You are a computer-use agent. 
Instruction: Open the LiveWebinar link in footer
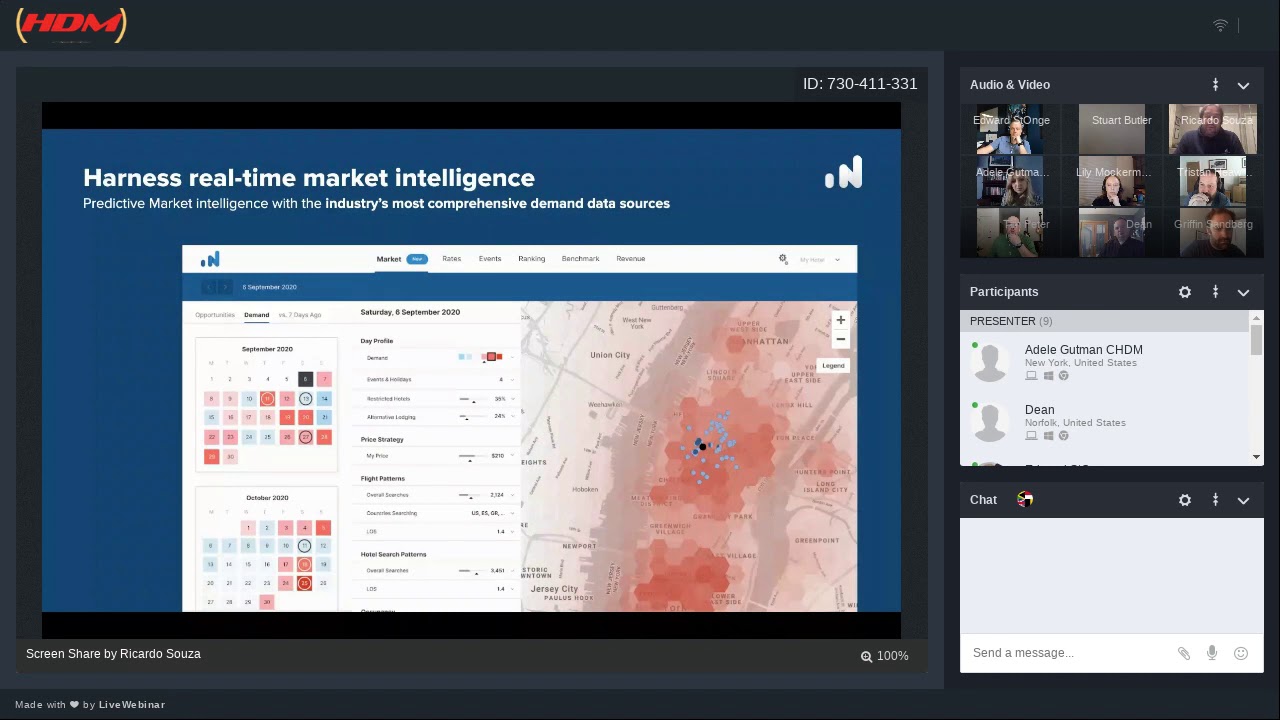[131, 705]
